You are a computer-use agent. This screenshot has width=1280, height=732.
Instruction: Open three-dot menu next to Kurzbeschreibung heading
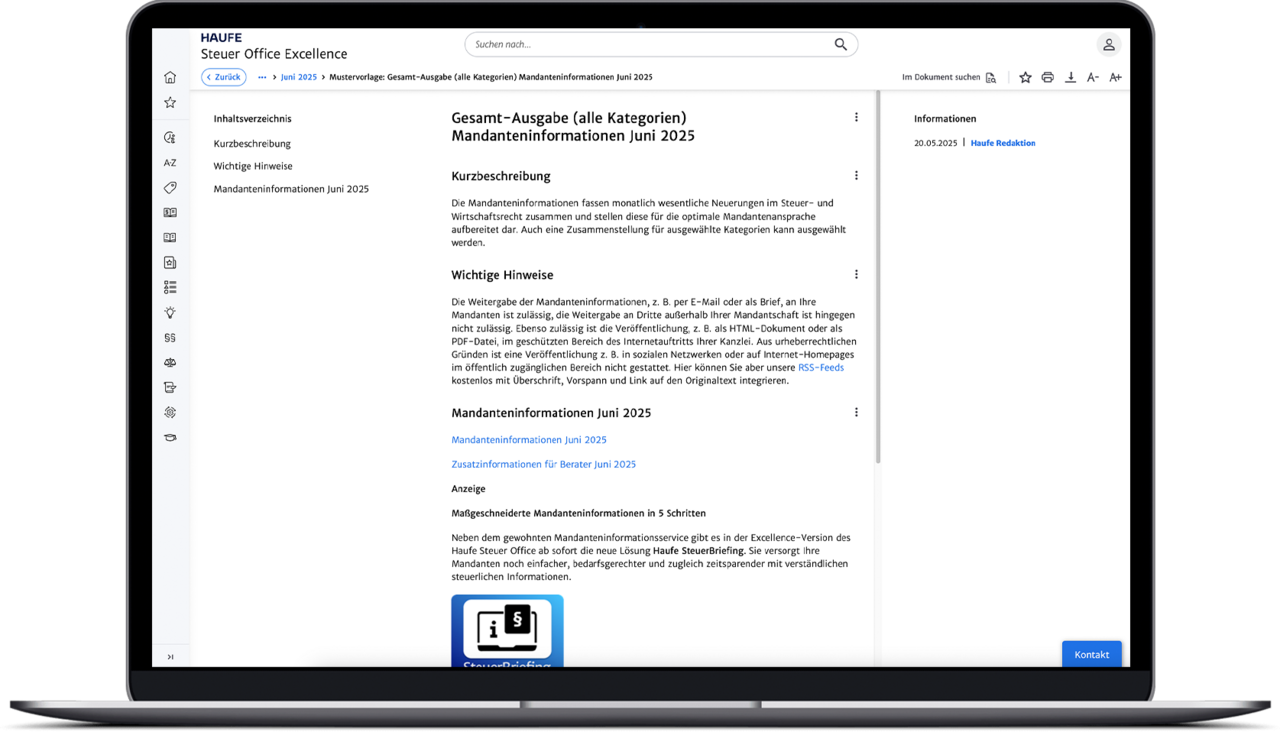coord(856,175)
